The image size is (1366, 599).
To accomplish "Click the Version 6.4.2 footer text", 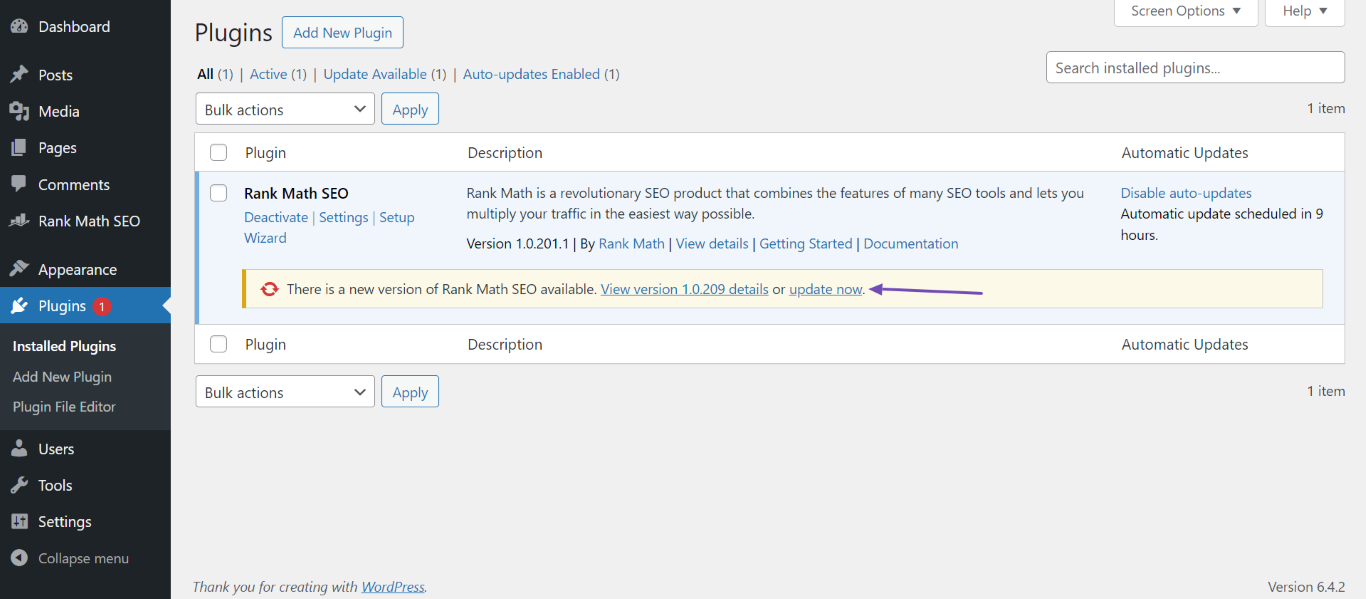I will pyautogui.click(x=1306, y=587).
